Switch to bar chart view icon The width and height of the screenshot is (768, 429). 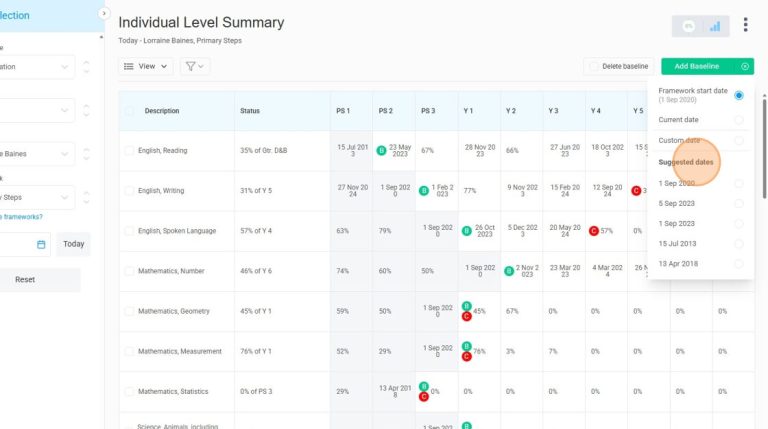(715, 27)
